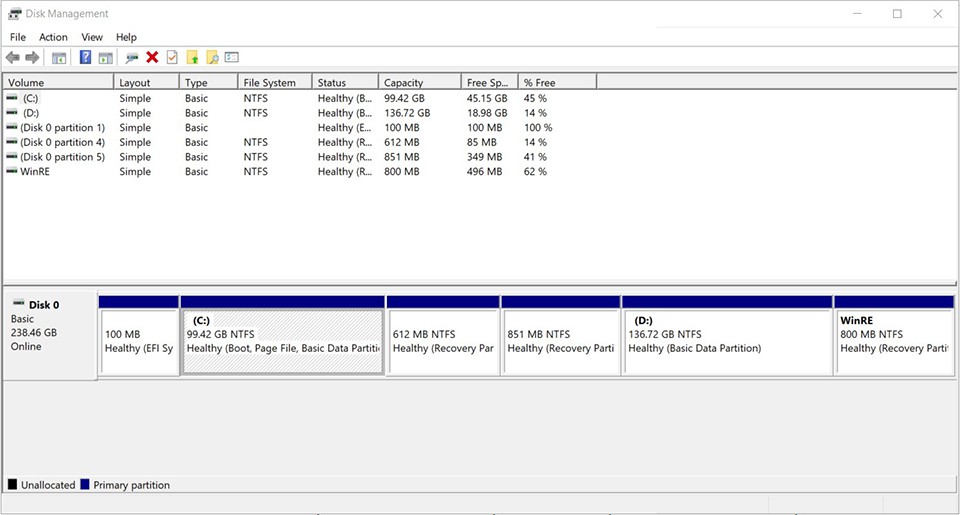Open the Action menu
The width and height of the screenshot is (960, 515).
point(53,37)
